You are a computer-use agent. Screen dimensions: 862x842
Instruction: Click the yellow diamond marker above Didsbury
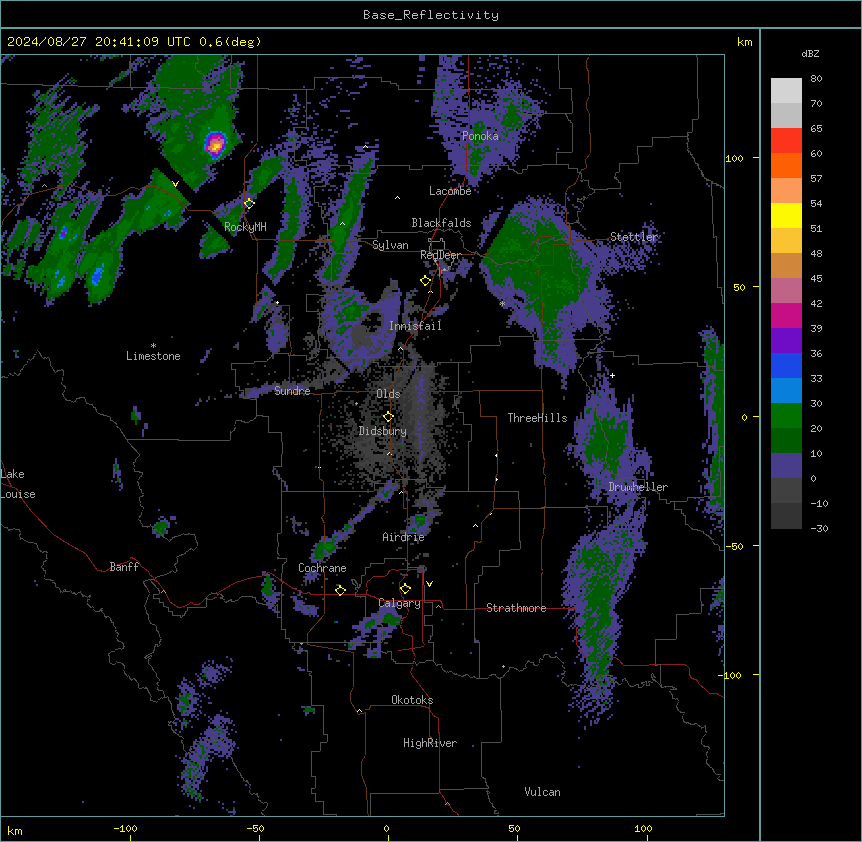pos(388,417)
